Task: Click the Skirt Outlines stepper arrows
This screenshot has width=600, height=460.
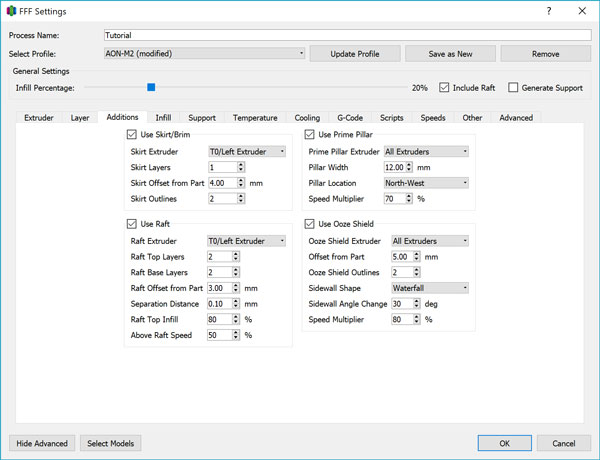Action: coord(241,199)
